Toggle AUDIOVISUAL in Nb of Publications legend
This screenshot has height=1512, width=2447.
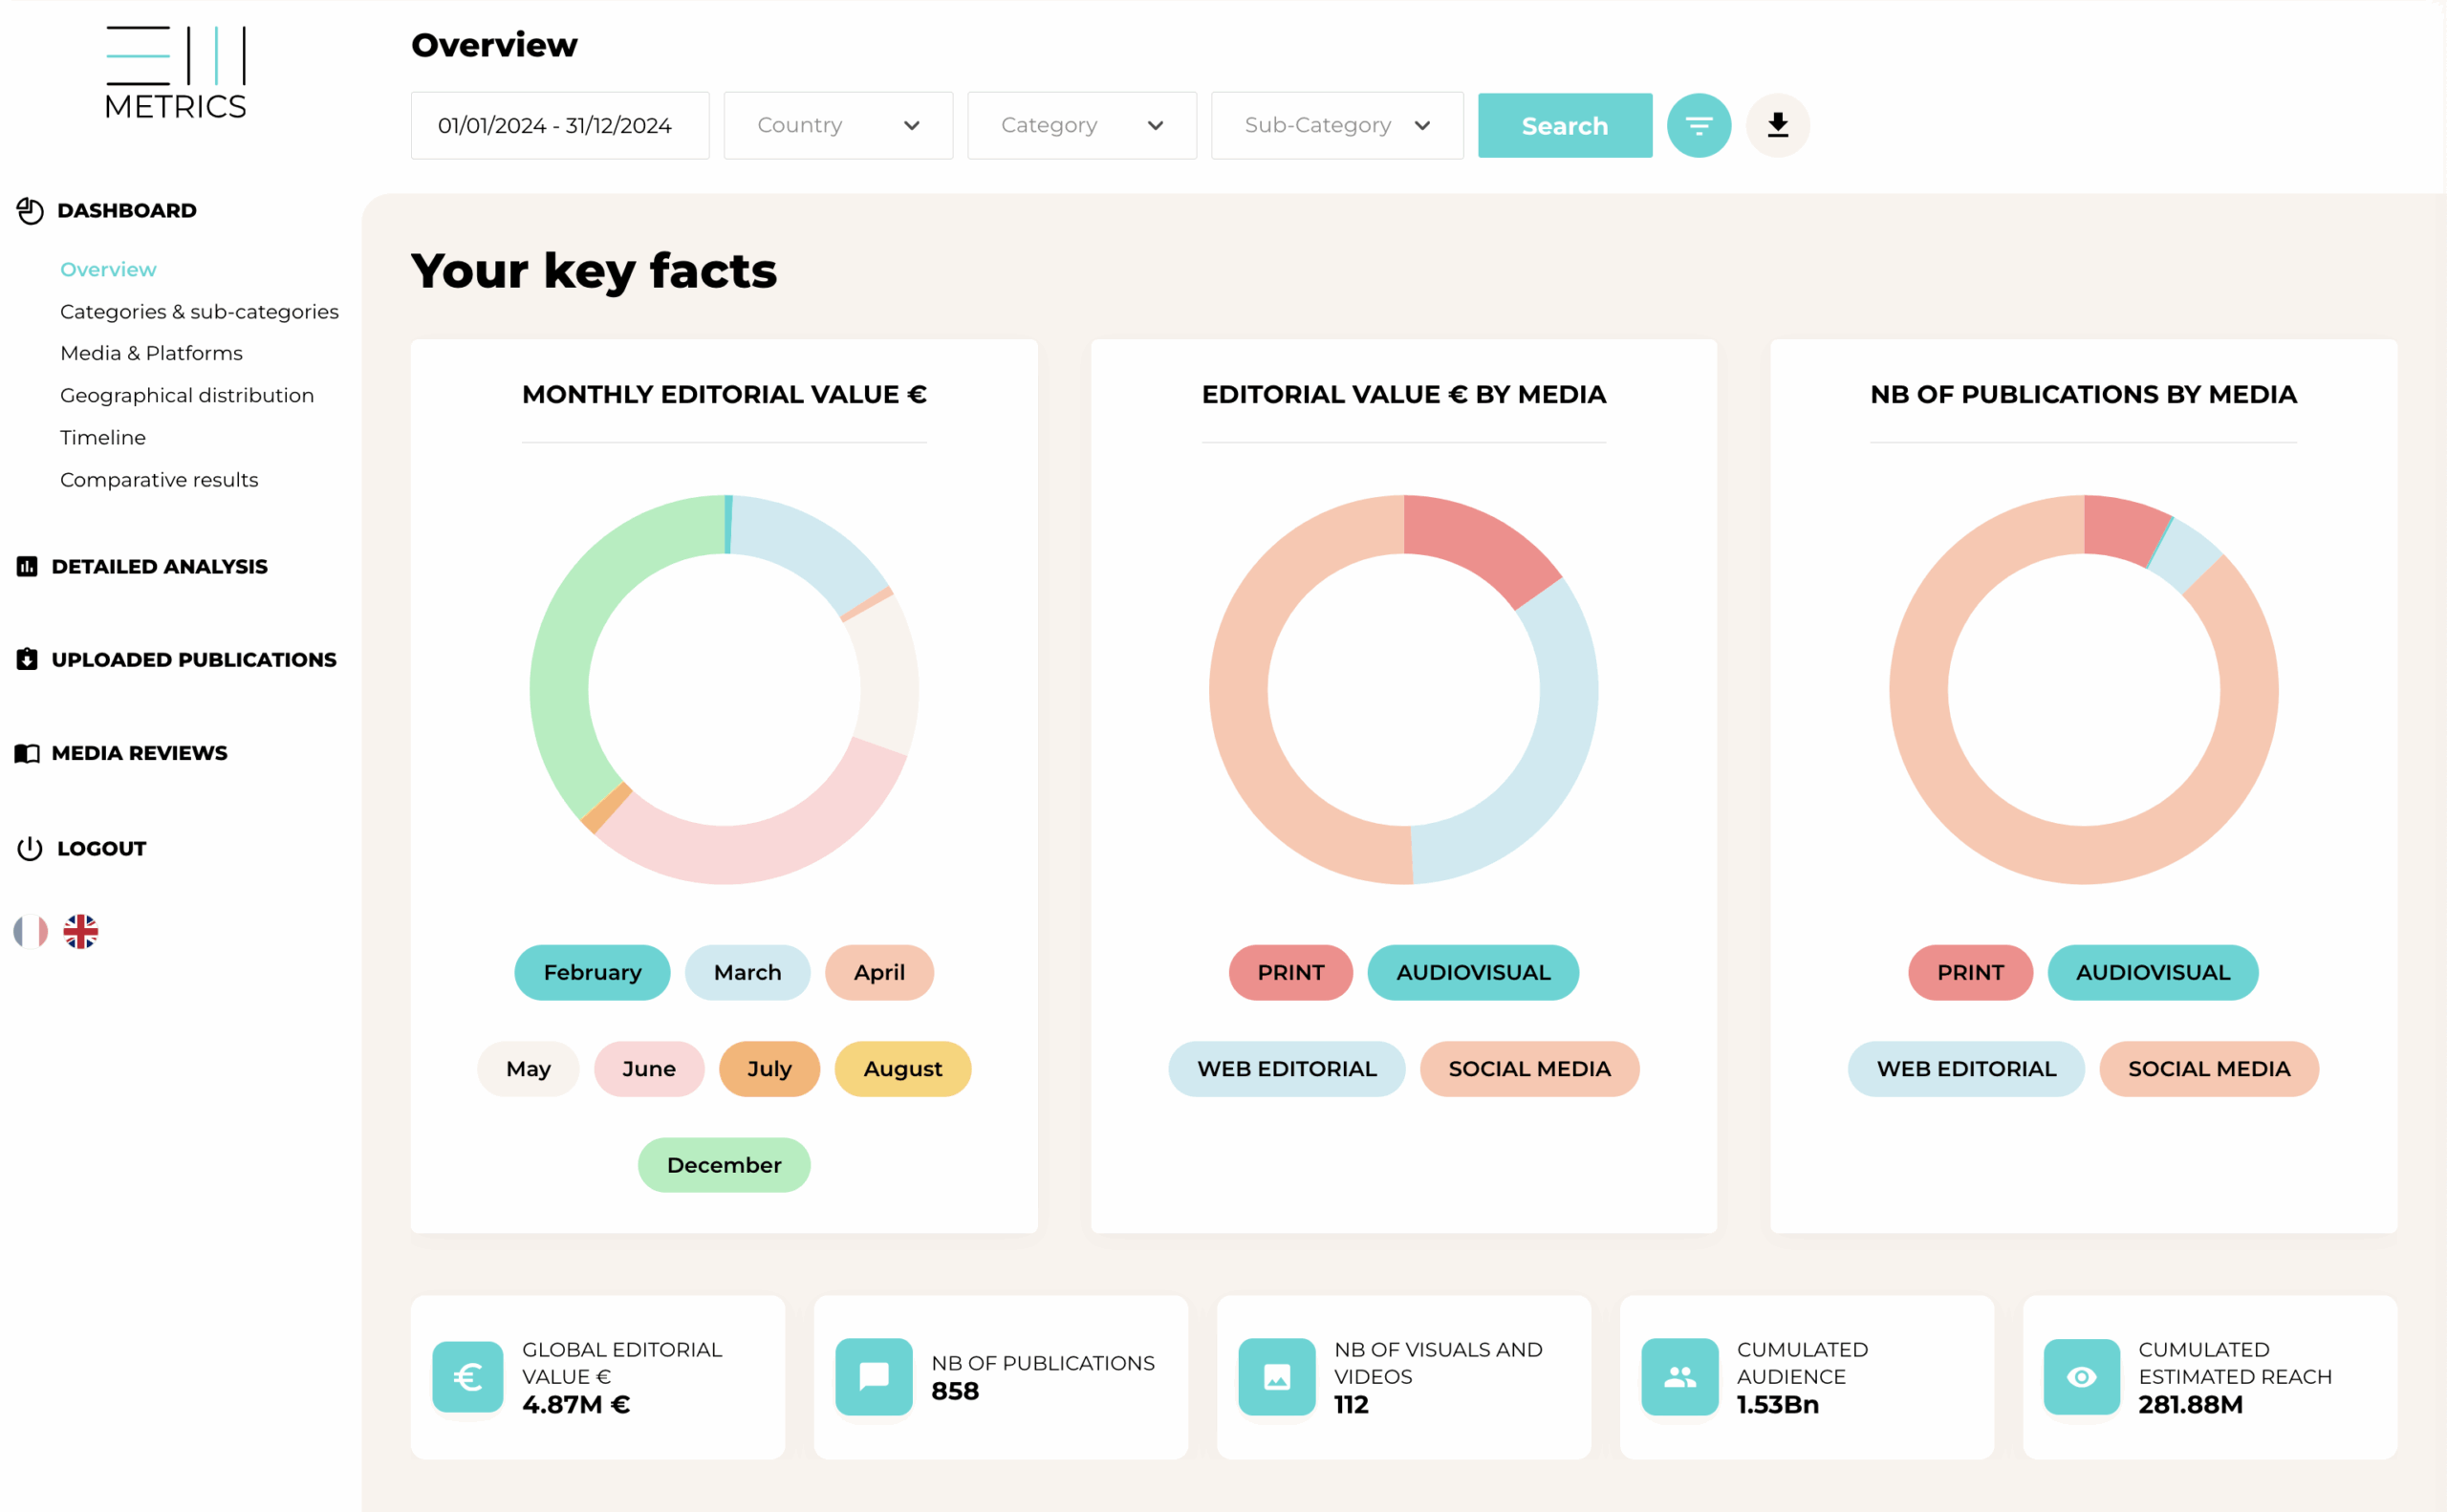2152,972
